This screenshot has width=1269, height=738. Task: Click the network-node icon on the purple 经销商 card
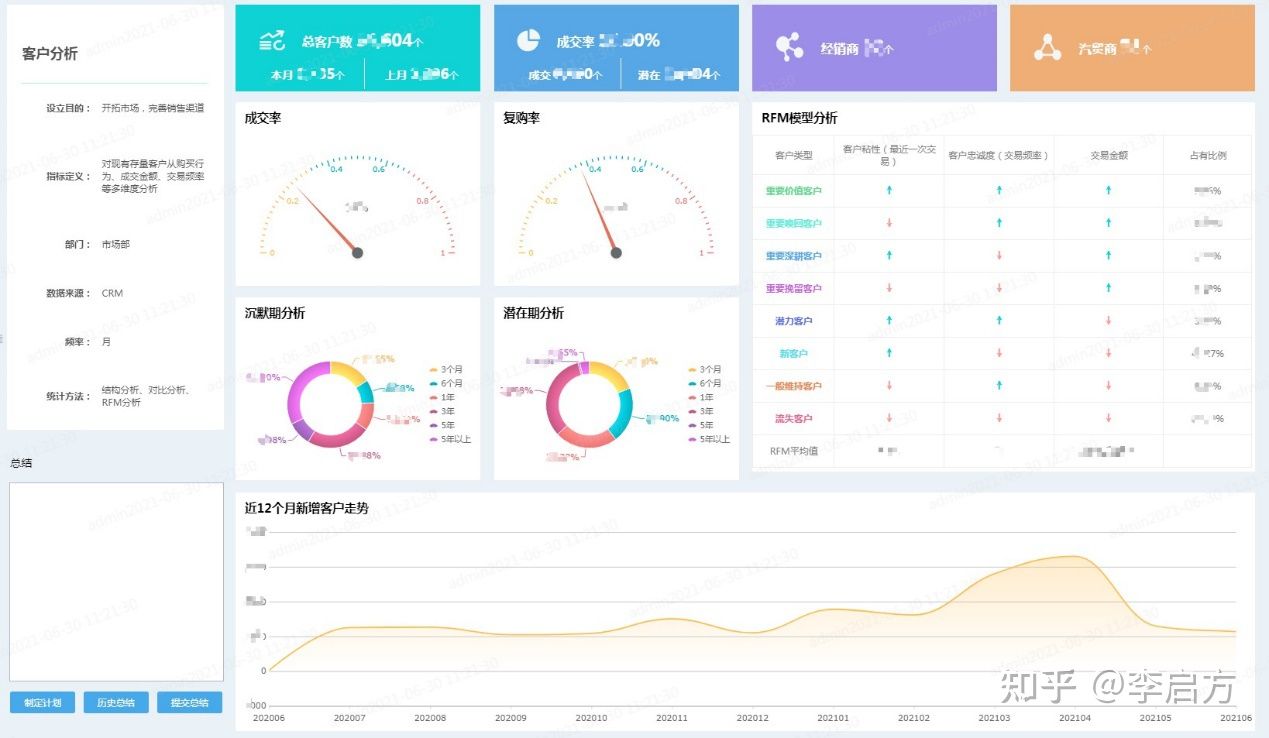click(789, 46)
